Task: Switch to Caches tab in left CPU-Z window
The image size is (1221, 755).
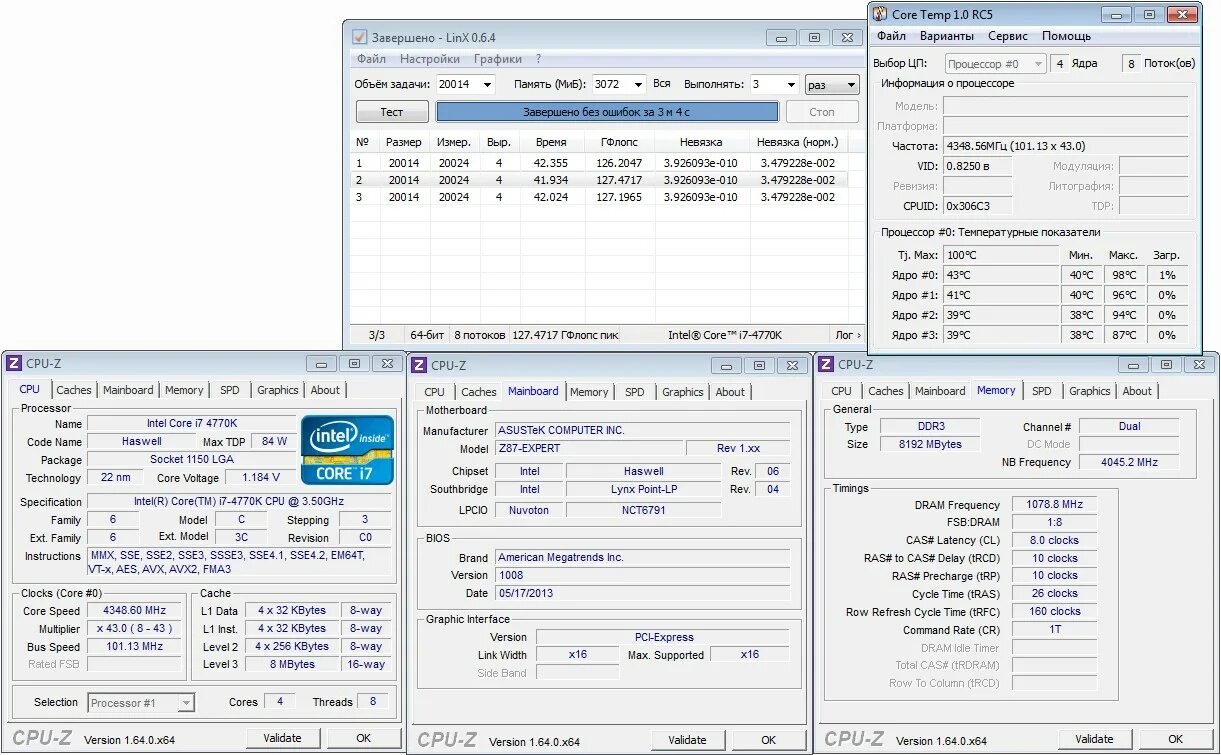Action: 74,390
